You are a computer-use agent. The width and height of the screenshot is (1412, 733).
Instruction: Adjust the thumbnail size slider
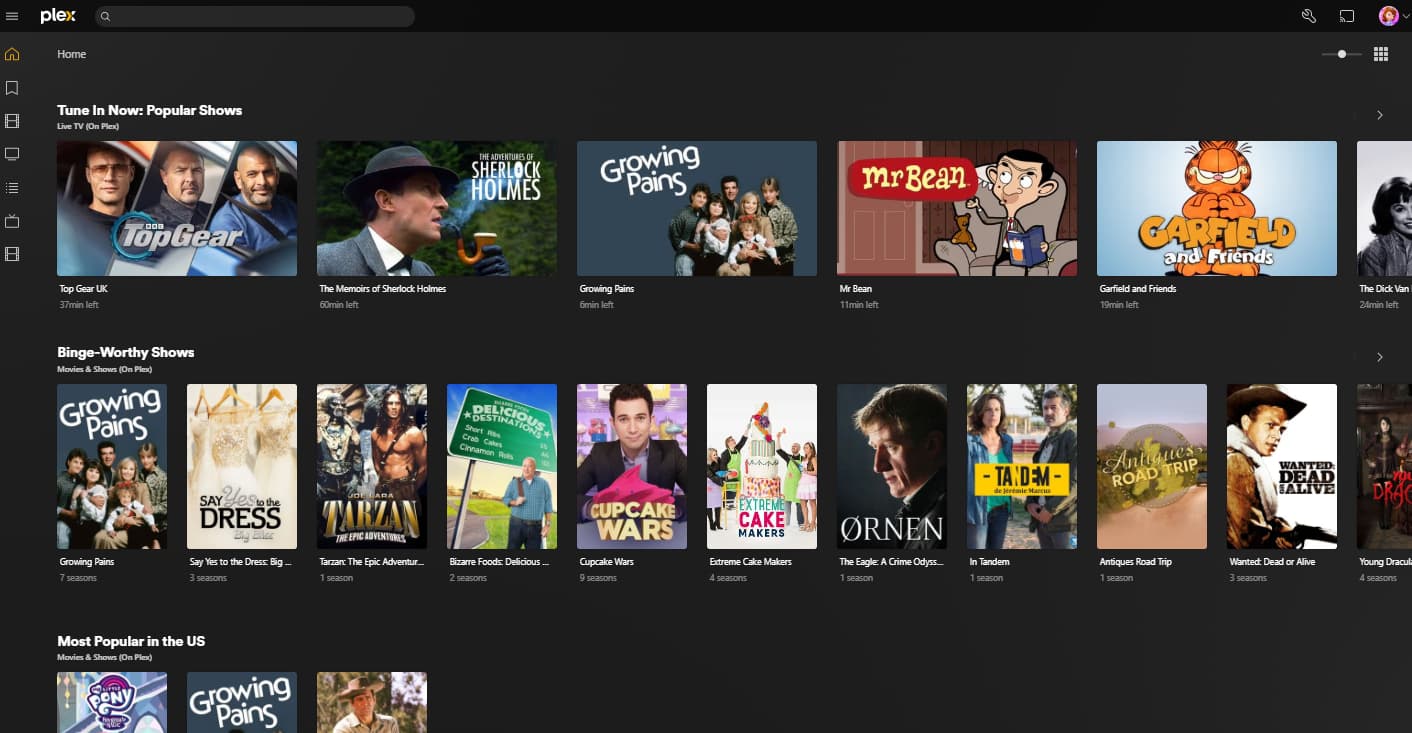tap(1342, 54)
